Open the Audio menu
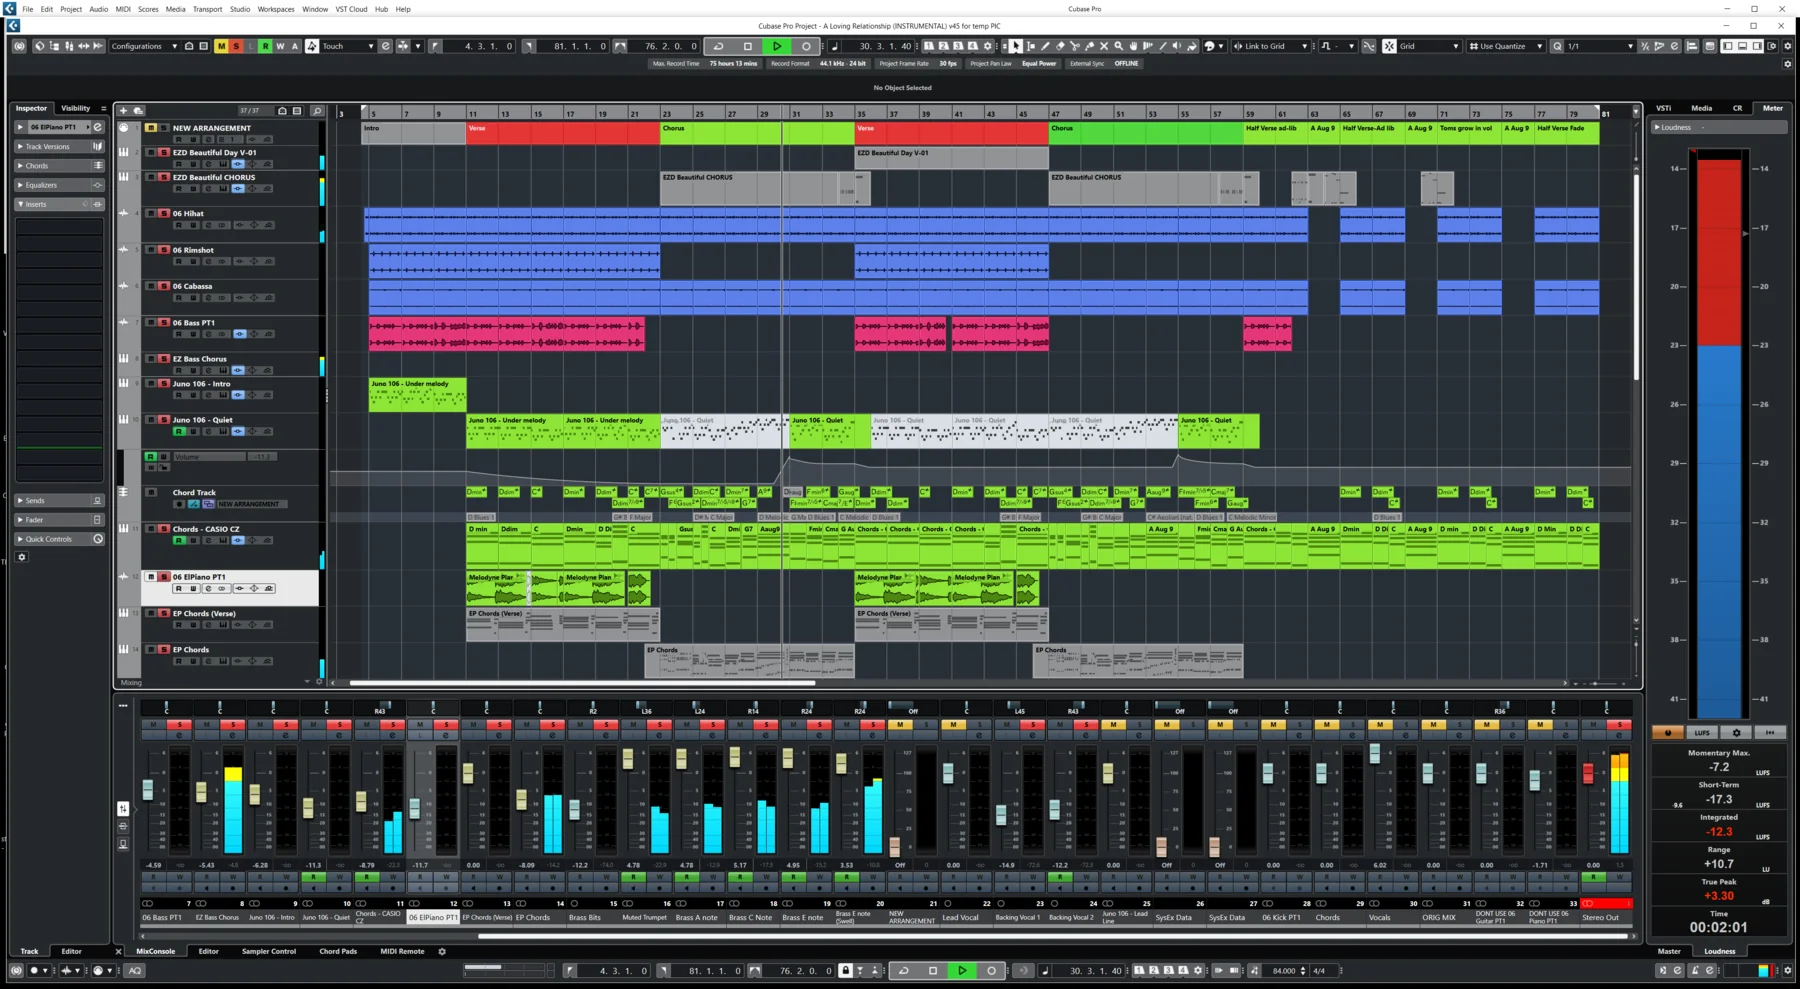This screenshot has width=1800, height=989. [98, 9]
